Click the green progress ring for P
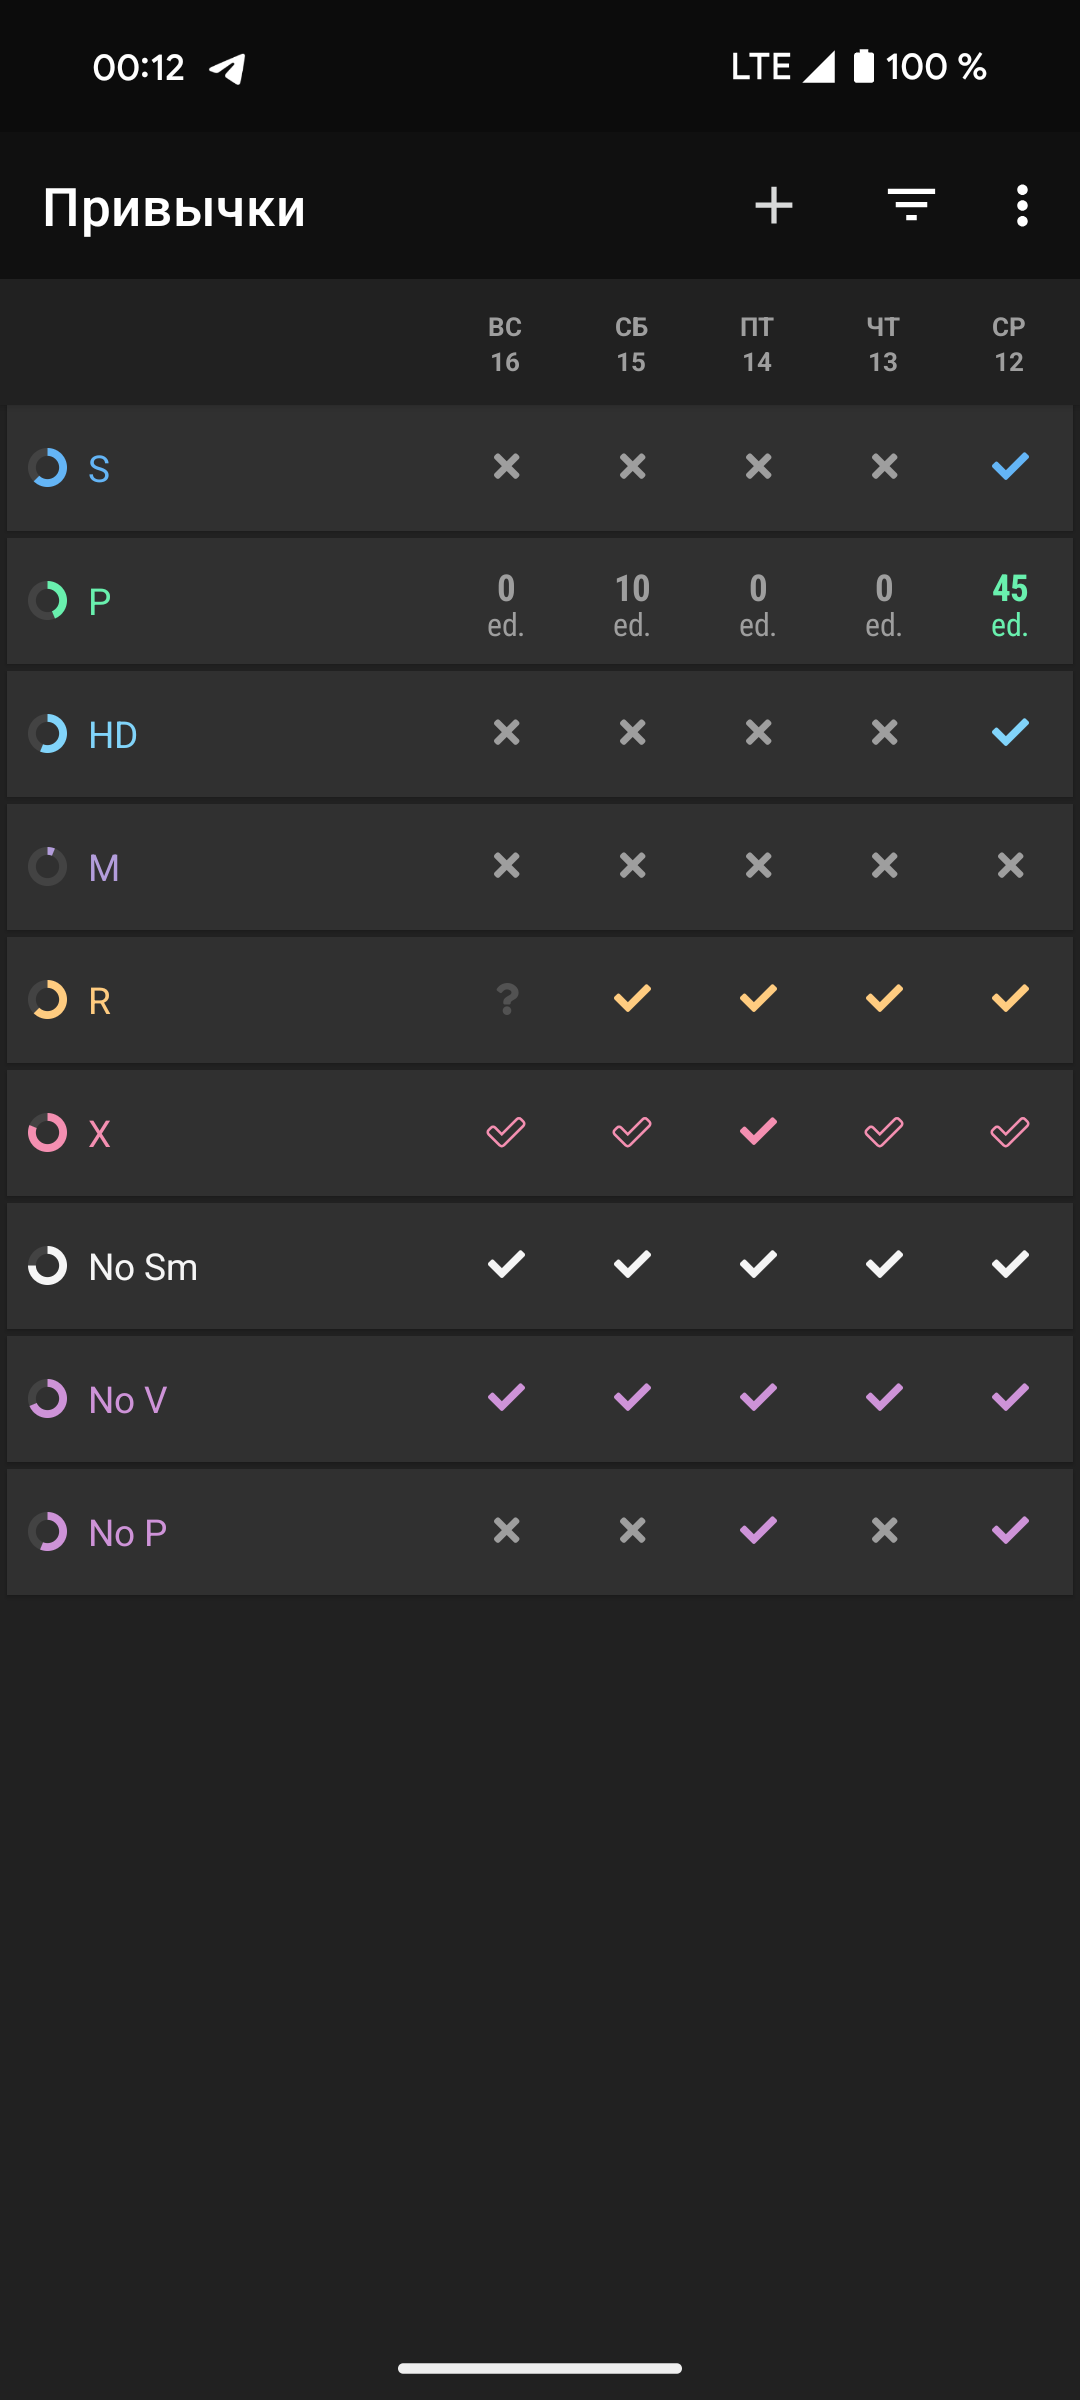Viewport: 1080px width, 2400px height. pos(48,601)
